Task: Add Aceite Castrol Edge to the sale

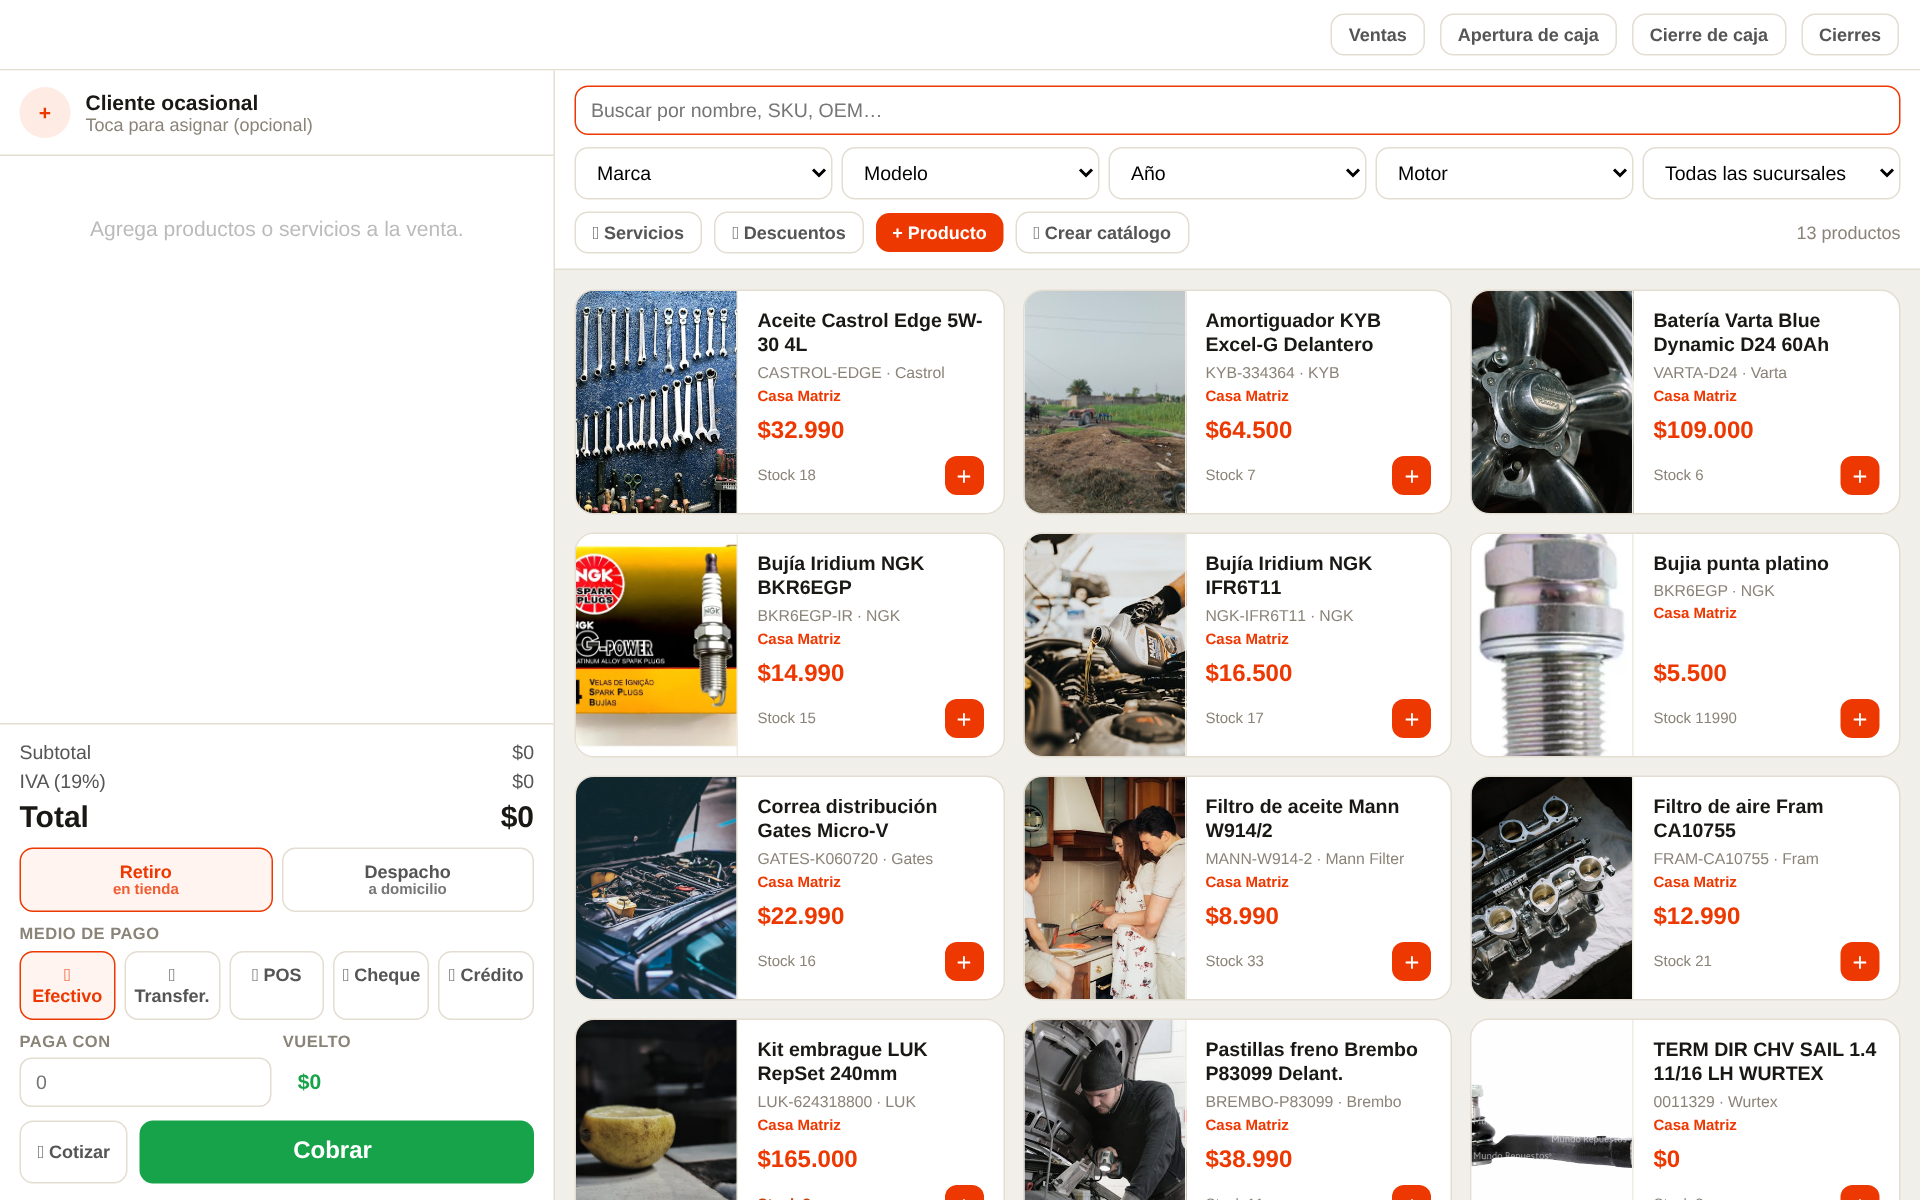Action: [x=964, y=476]
